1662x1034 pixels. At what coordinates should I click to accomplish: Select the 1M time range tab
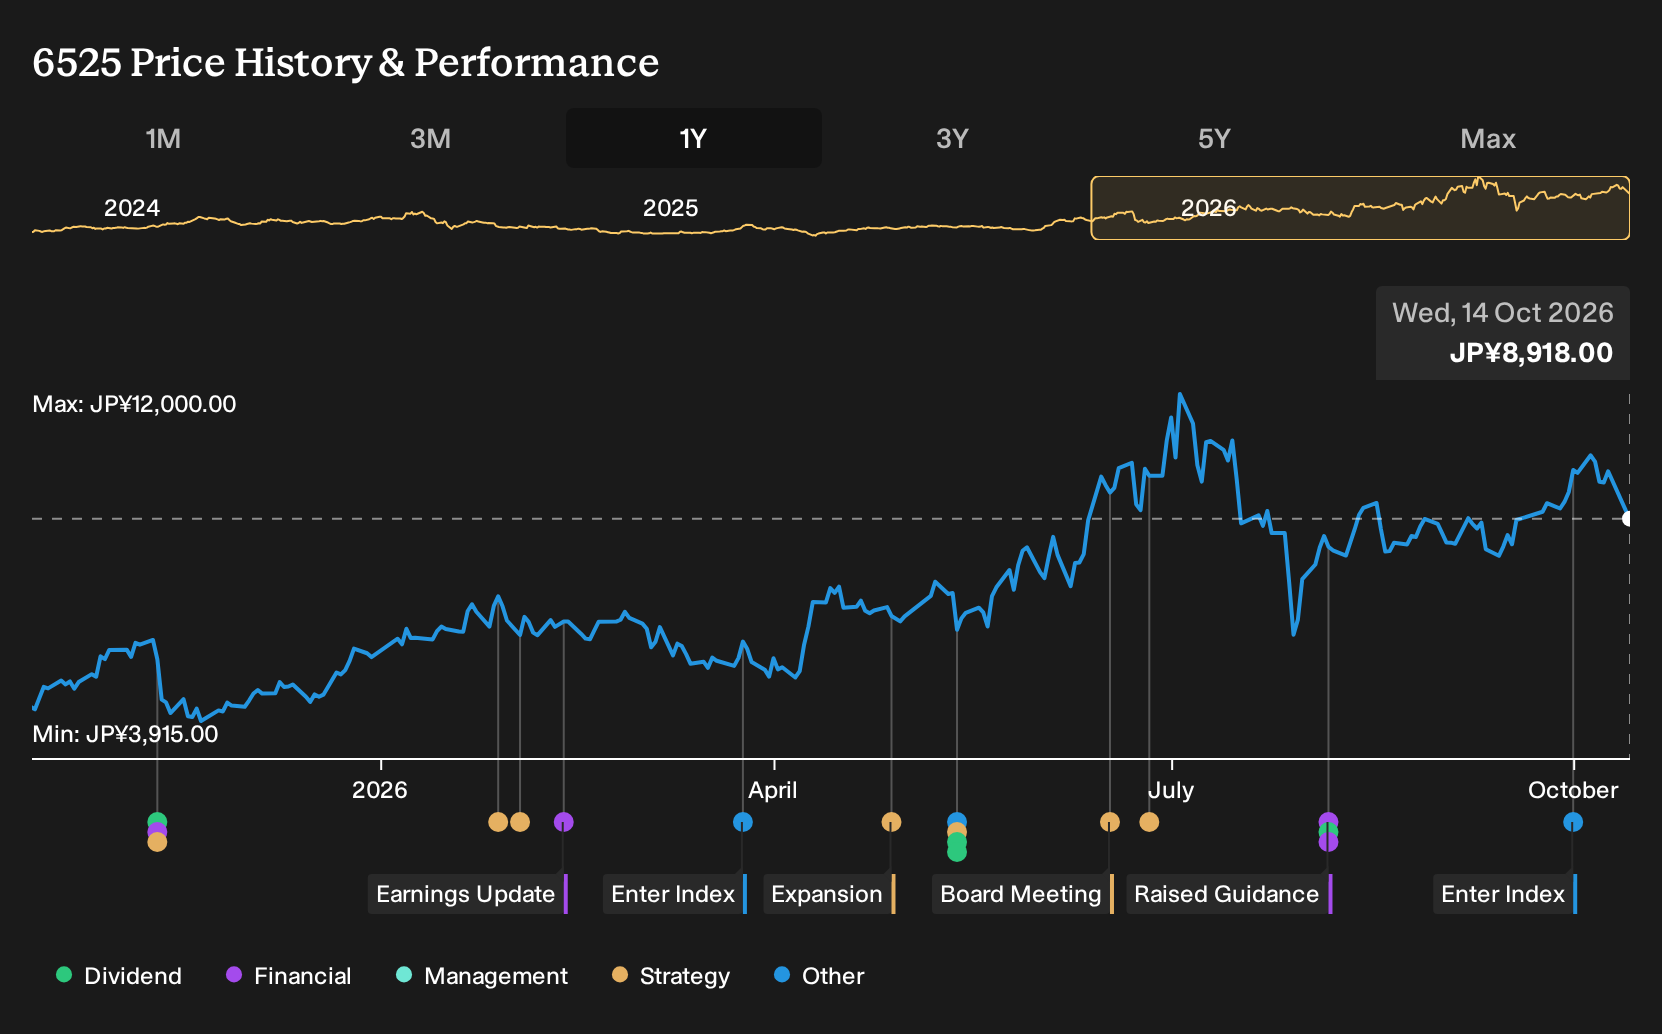[163, 138]
